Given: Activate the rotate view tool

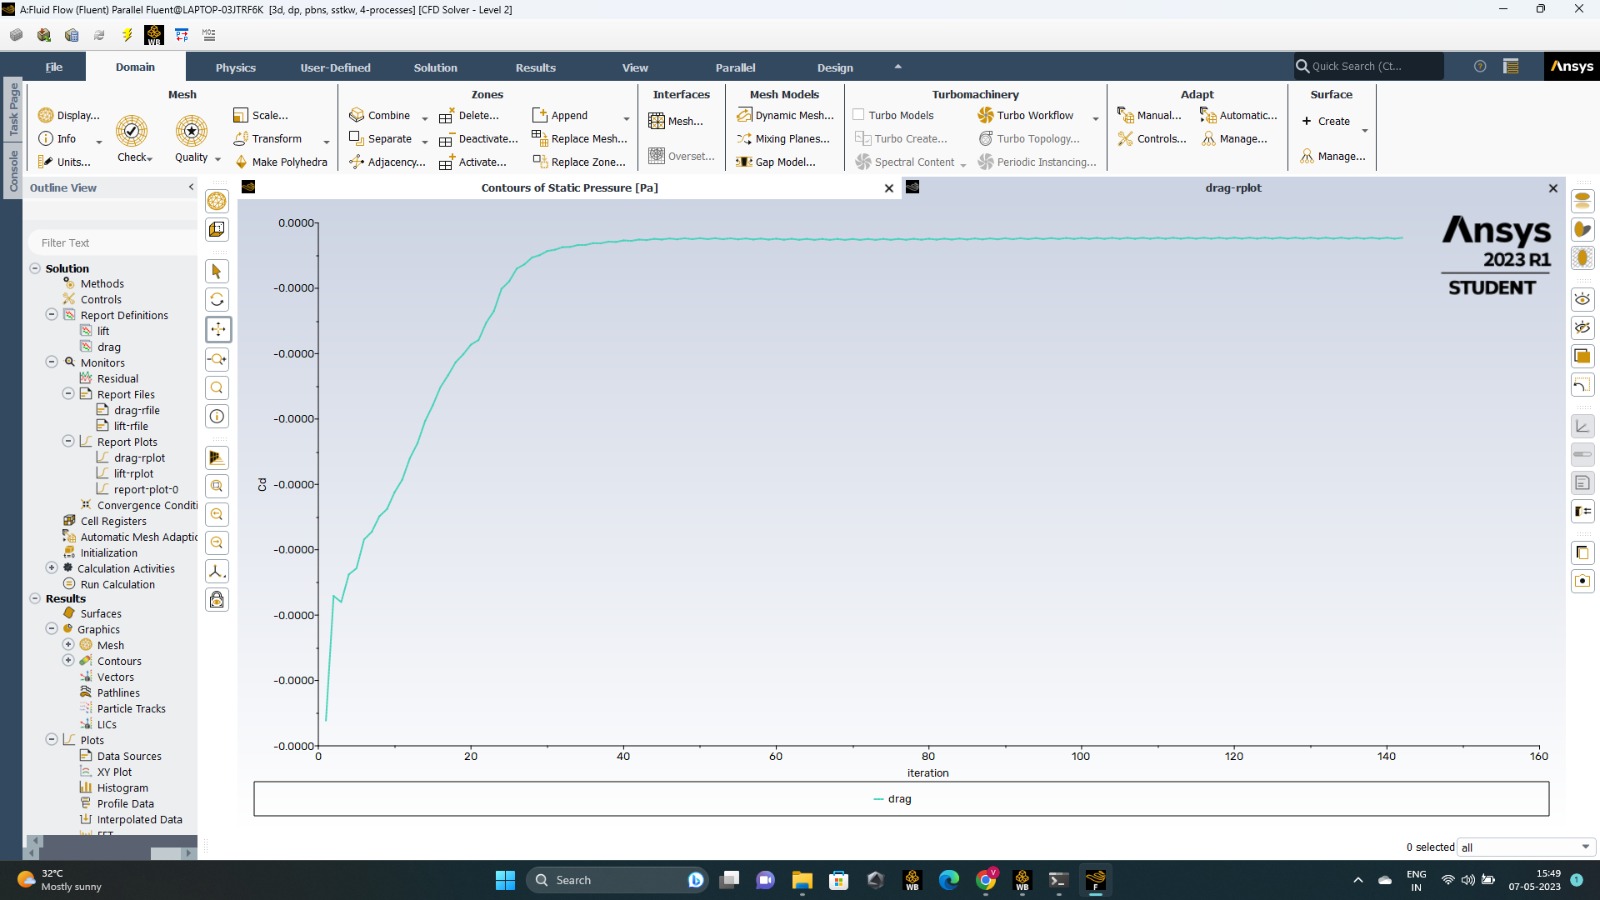Looking at the screenshot, I should pyautogui.click(x=217, y=300).
